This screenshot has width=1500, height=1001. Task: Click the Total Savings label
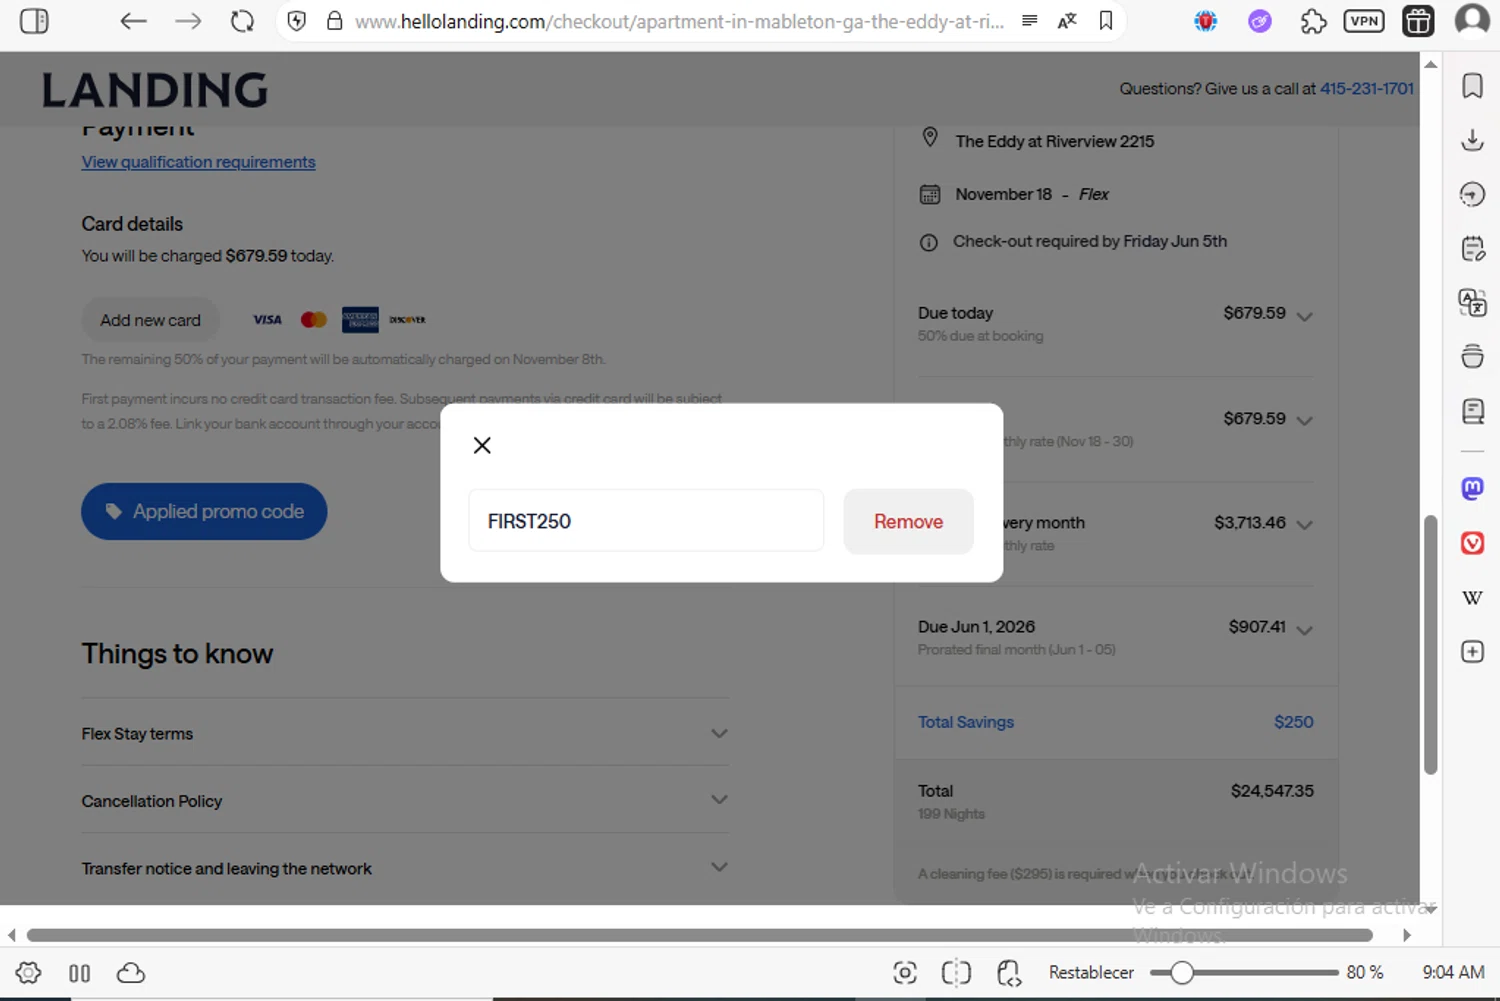tap(966, 722)
